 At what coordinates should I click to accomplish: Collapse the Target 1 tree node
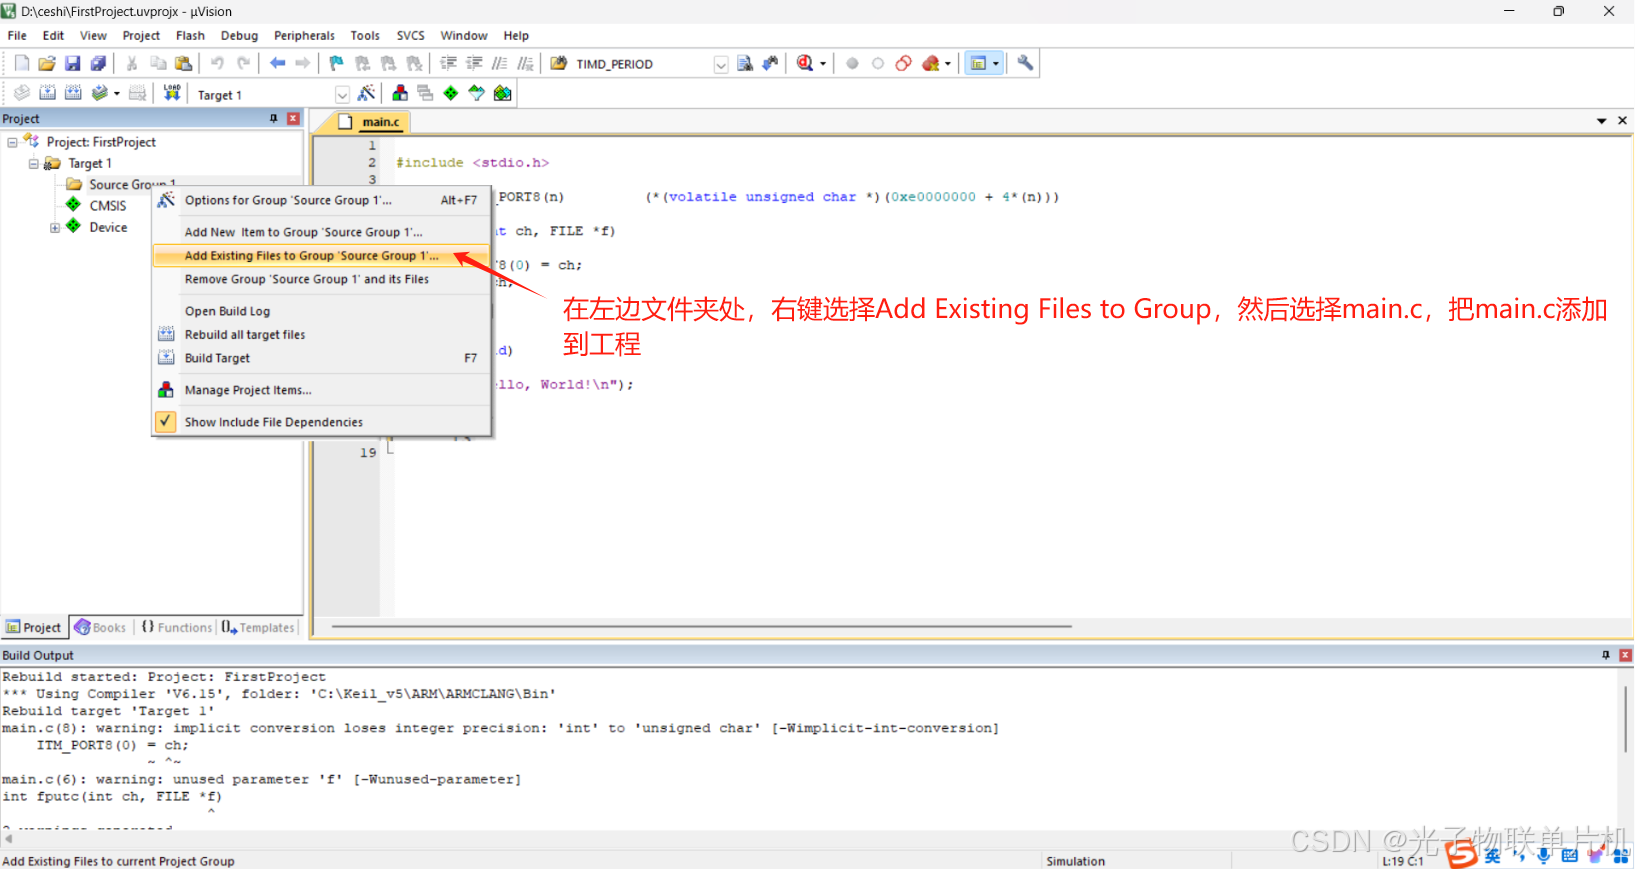point(33,163)
